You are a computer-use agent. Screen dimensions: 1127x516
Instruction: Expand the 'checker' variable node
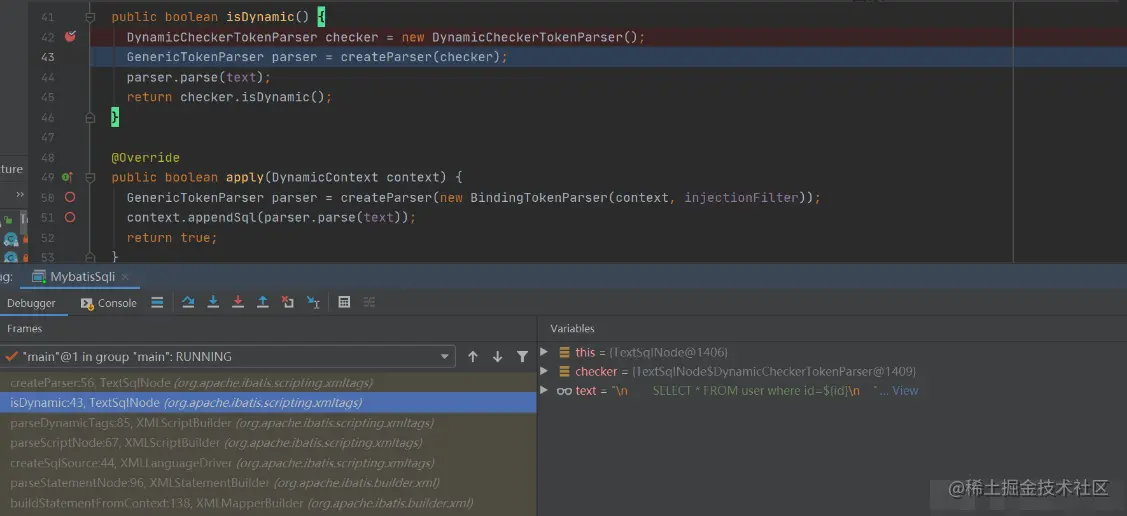tap(544, 371)
